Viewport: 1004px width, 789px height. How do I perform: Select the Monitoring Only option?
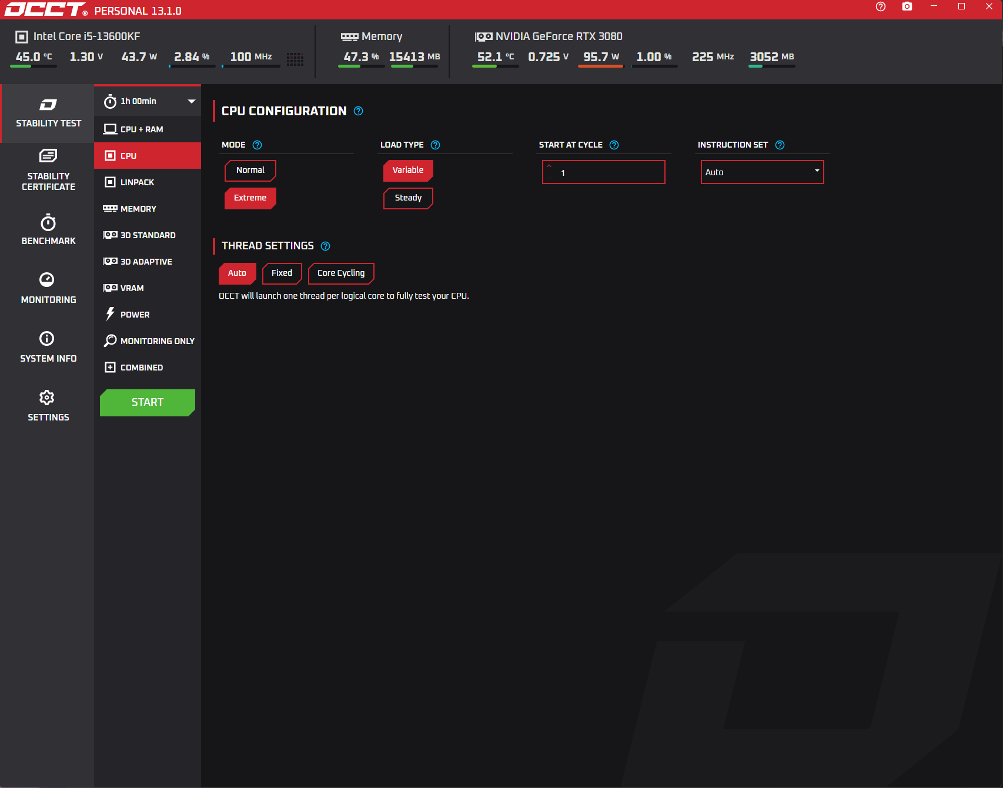tap(148, 341)
